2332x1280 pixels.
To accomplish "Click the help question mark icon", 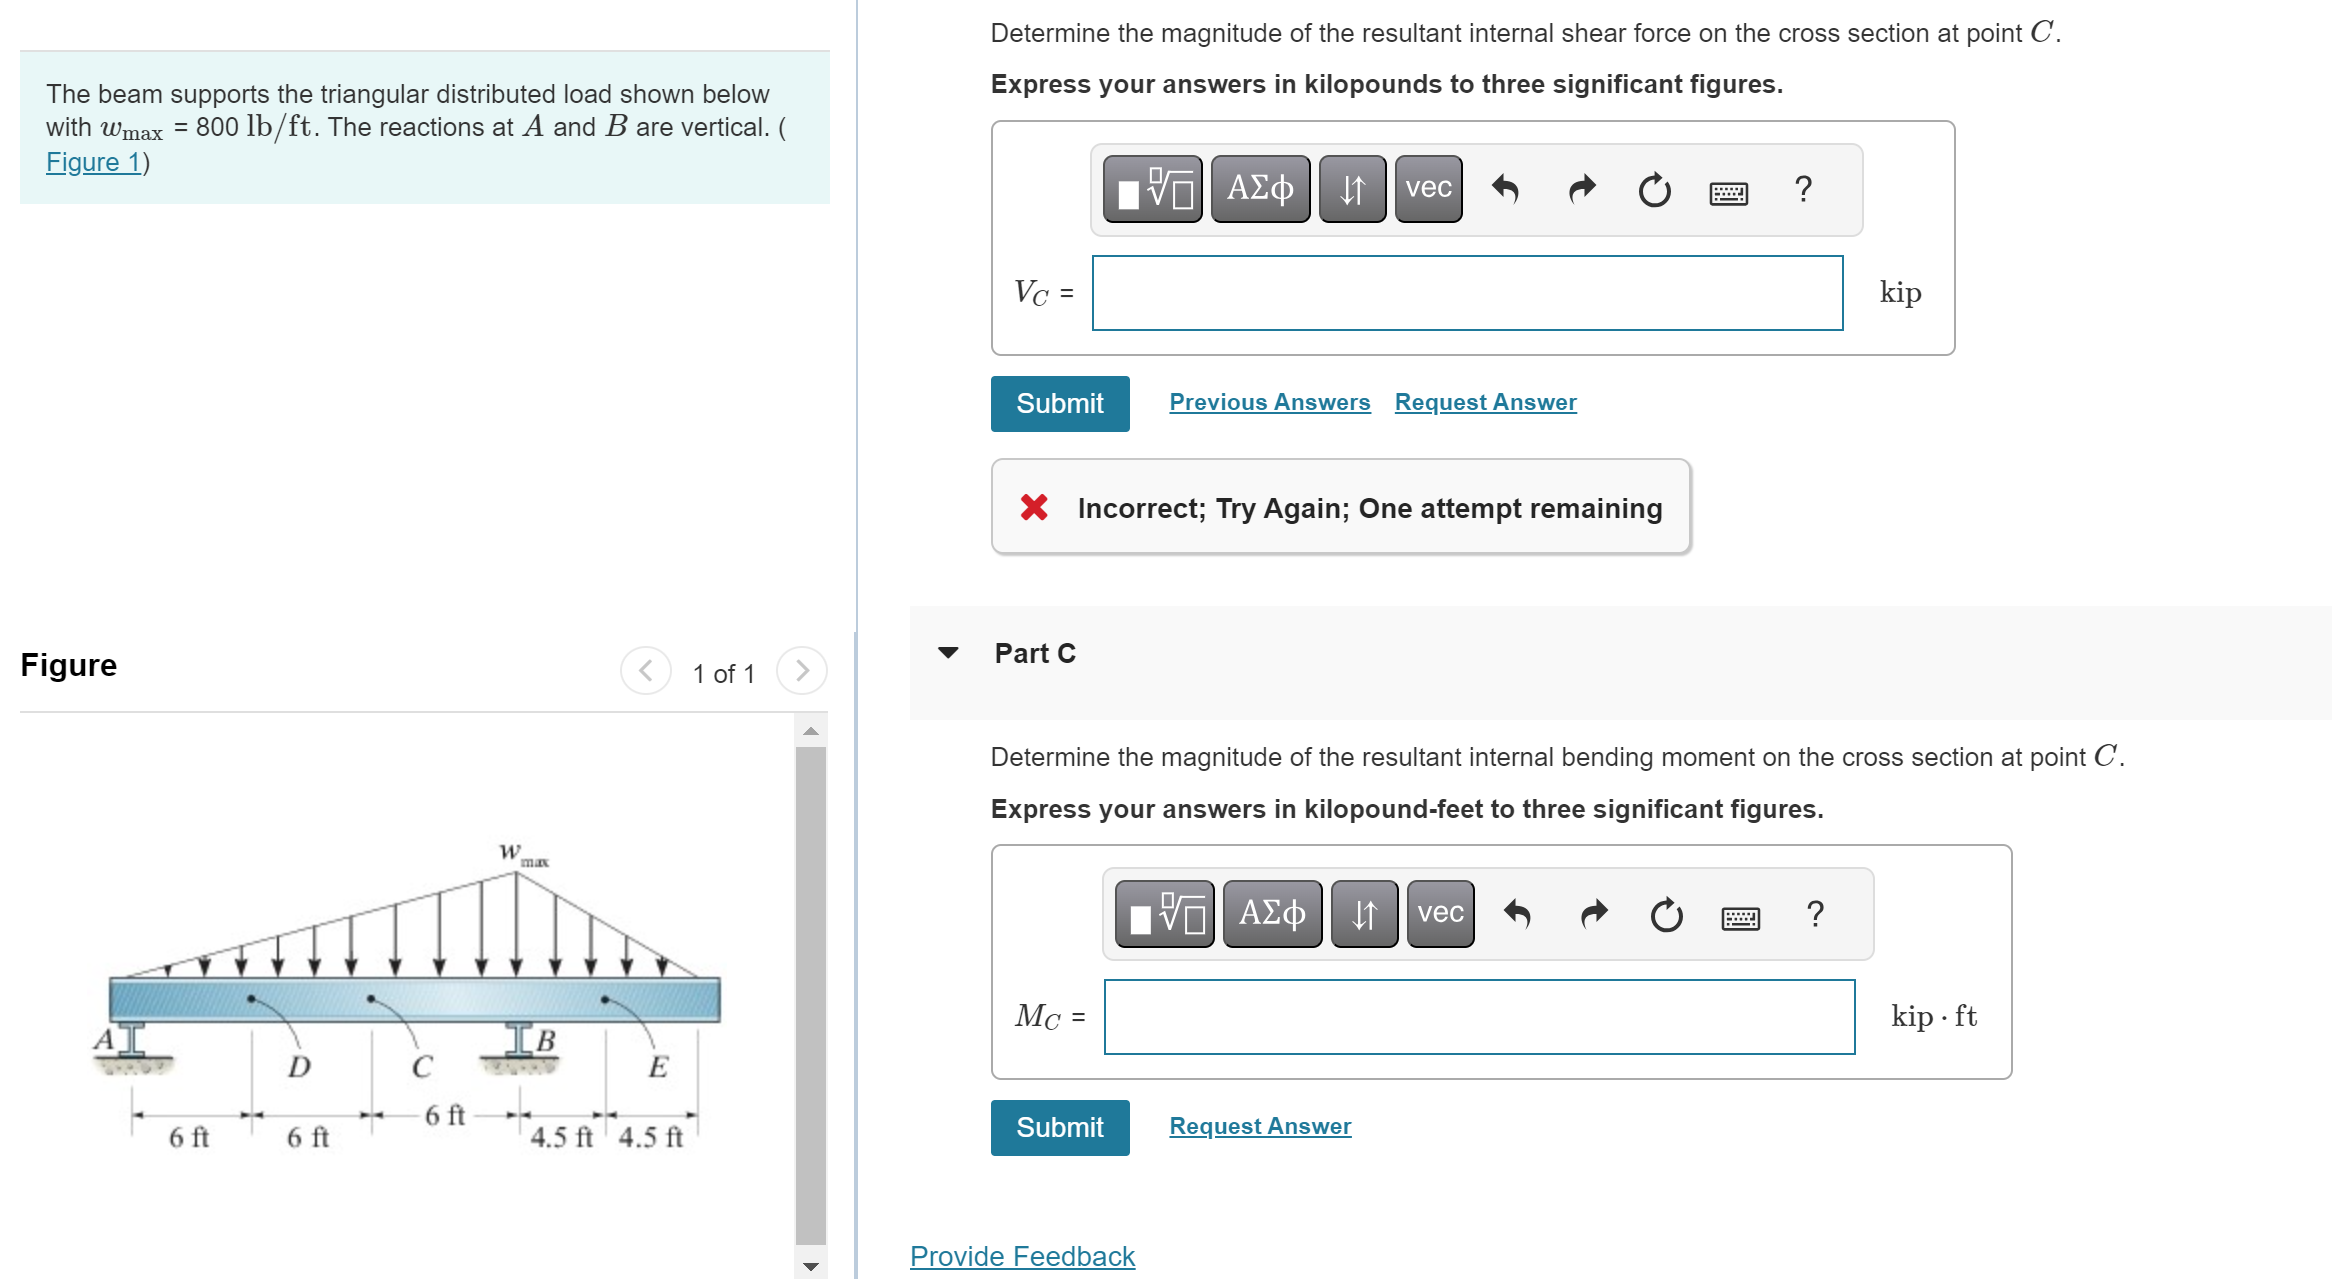I will [1803, 190].
